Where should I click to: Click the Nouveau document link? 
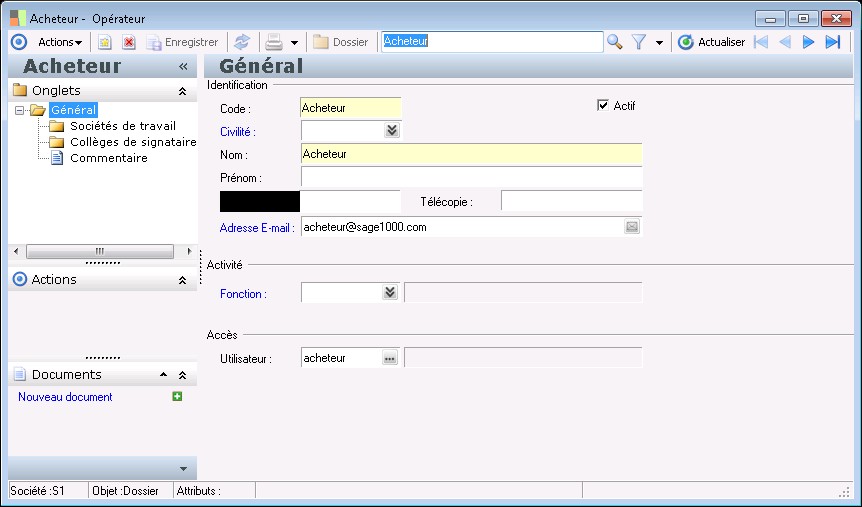tap(65, 397)
